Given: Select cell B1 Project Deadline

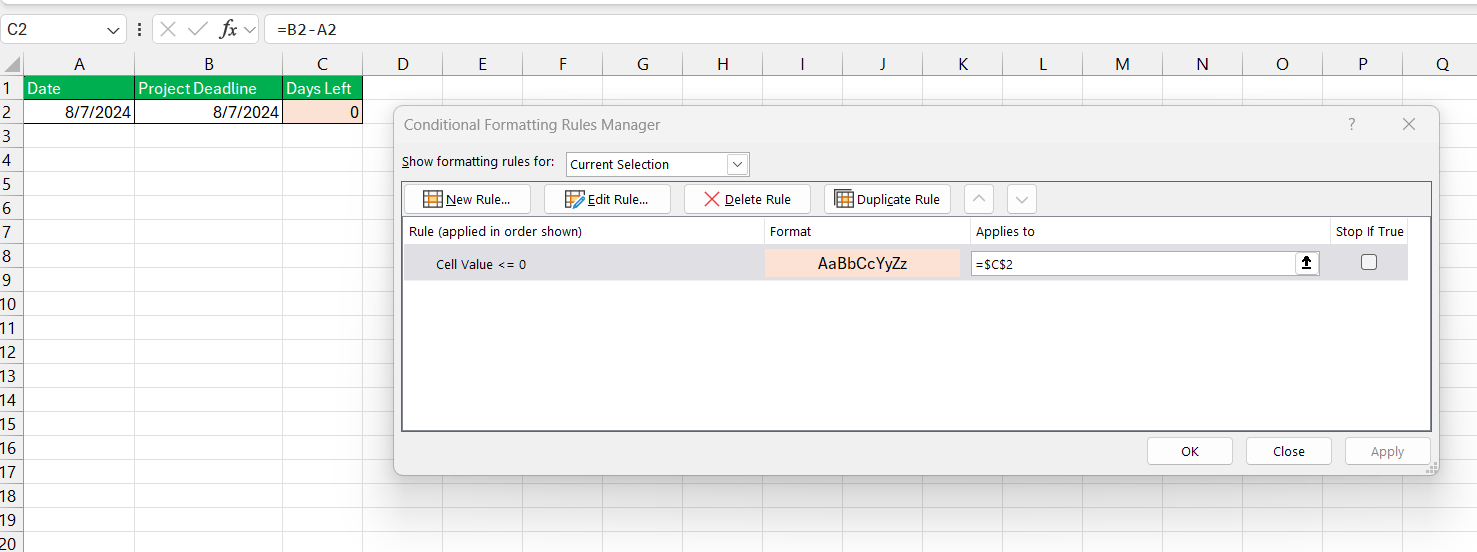Looking at the screenshot, I should tap(208, 88).
